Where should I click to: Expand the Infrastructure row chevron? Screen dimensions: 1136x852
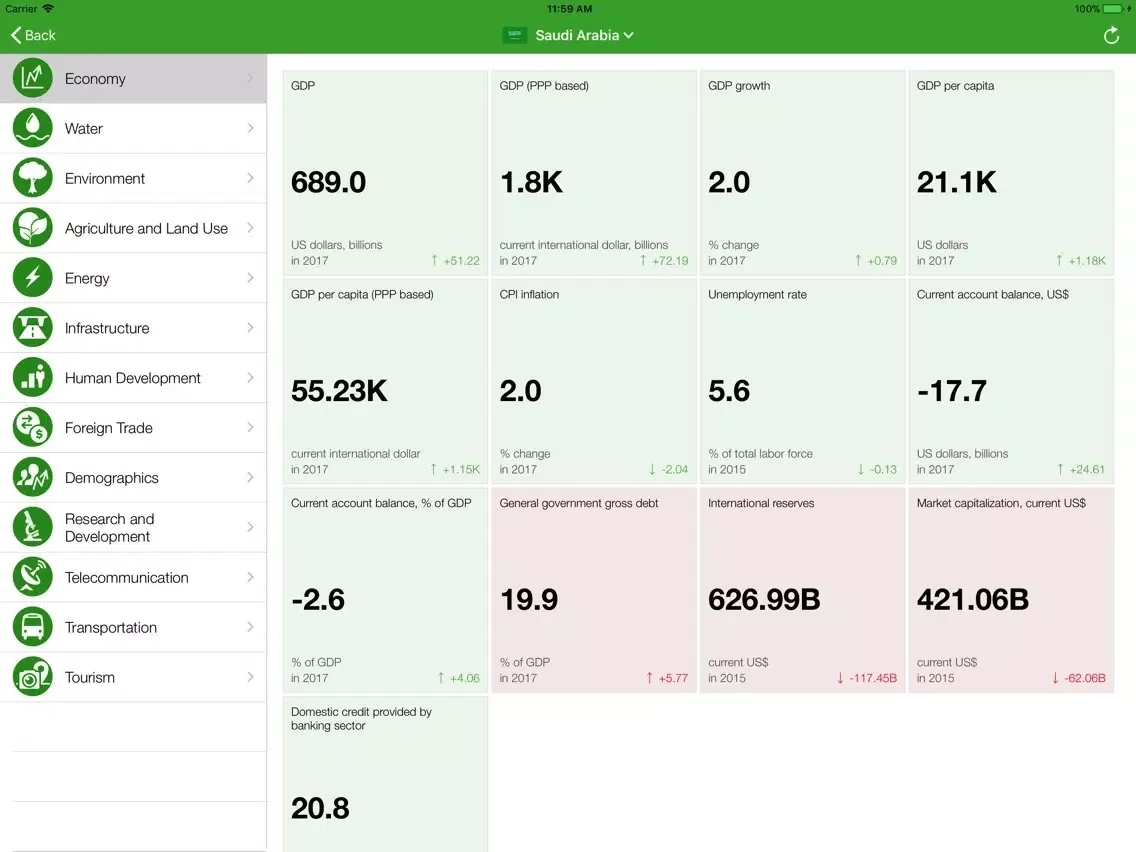(250, 327)
